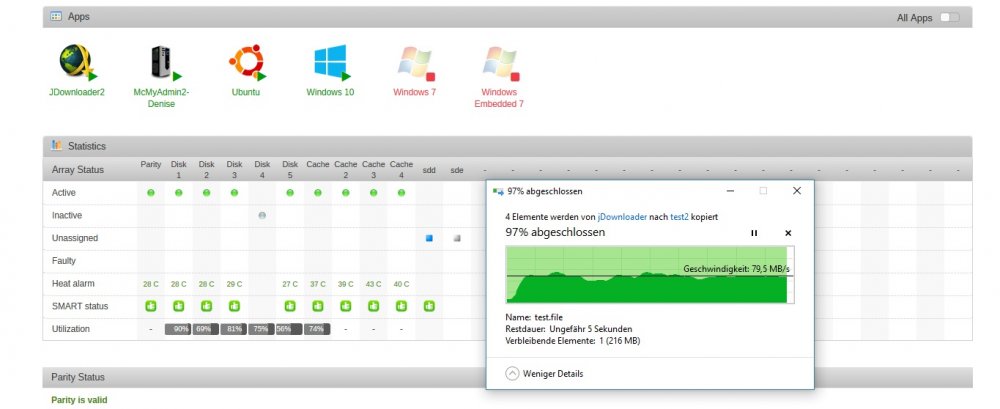Click the Cache 3 temperature 43 C
This screenshot has height=409, width=1000.
(x=373, y=284)
